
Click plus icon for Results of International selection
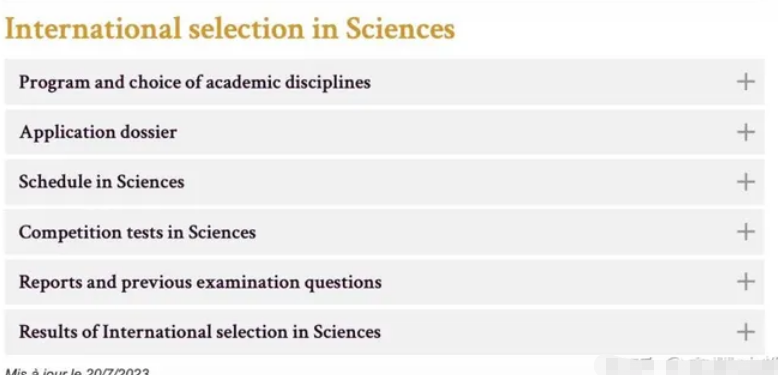[x=746, y=331]
